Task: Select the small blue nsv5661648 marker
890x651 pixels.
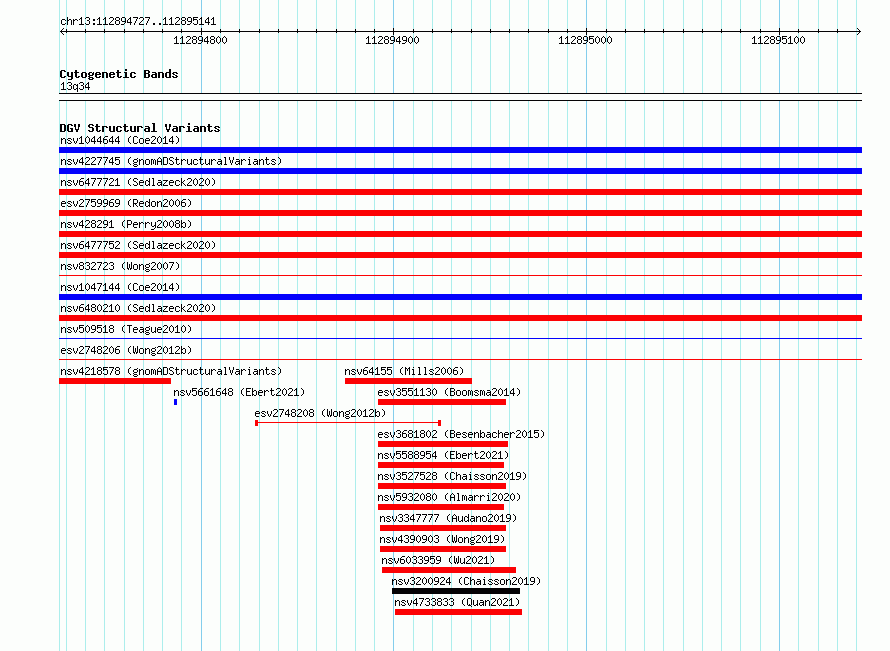Action: (175, 402)
